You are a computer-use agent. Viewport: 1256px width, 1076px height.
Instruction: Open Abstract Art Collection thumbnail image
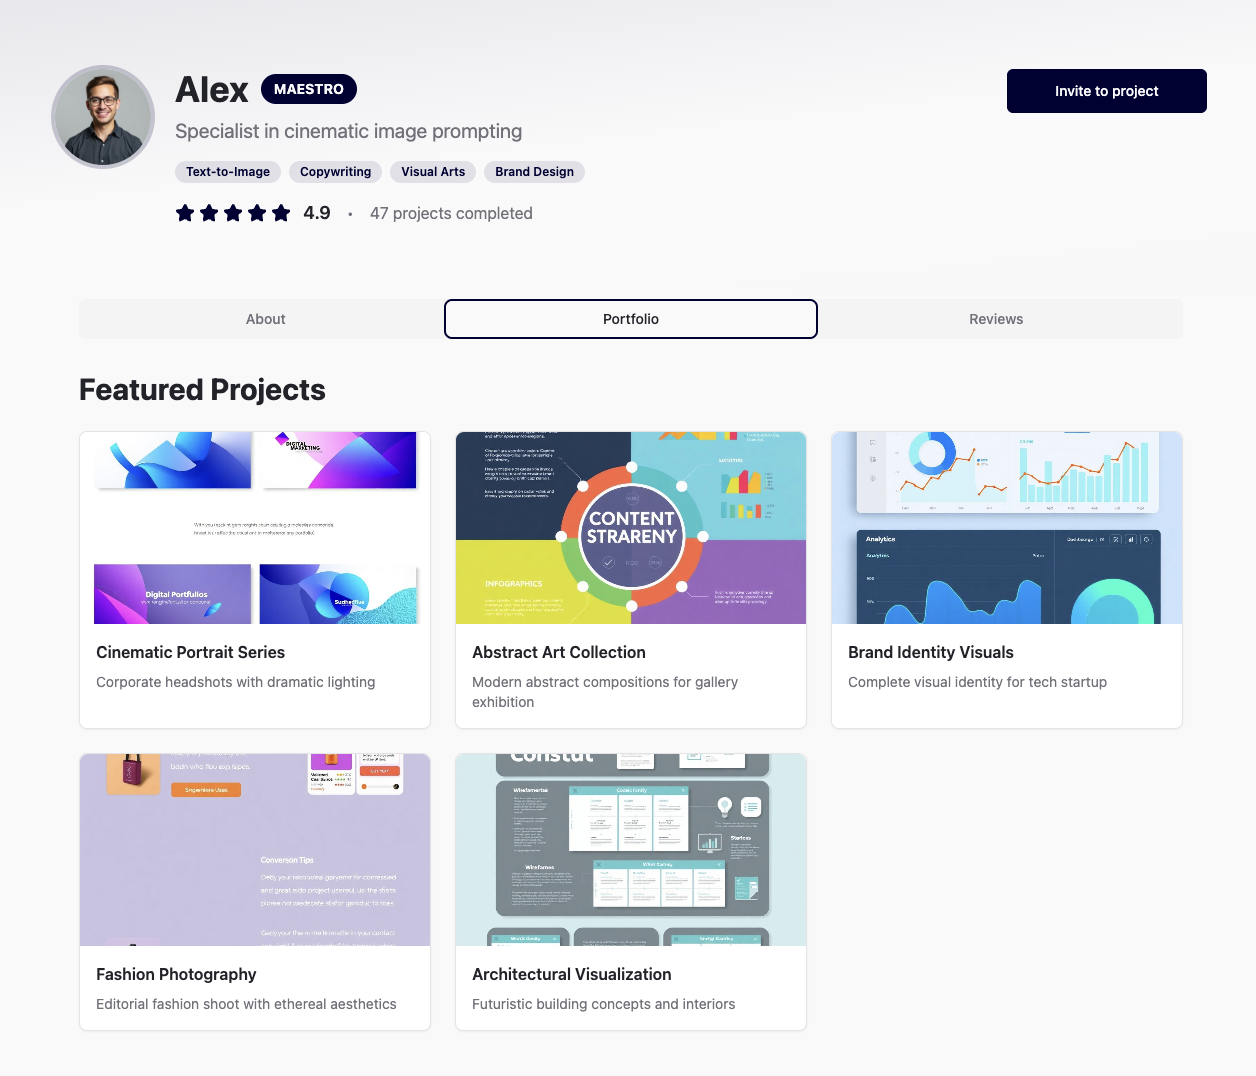(x=631, y=528)
